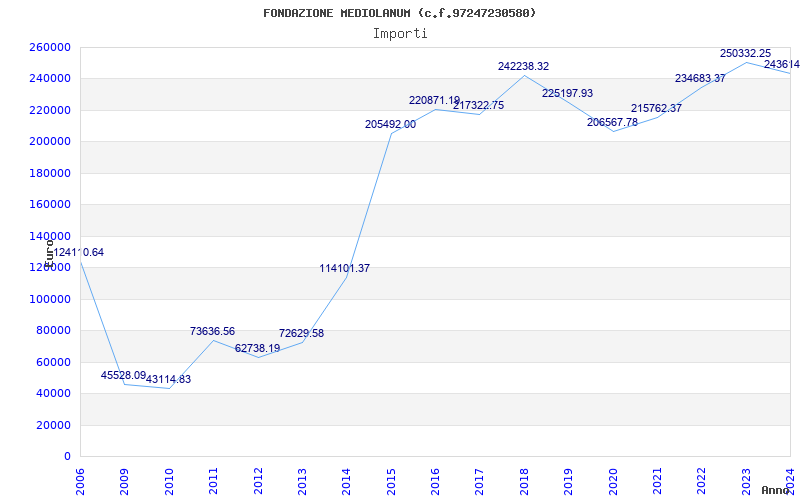Click the data label 124110.64
The image size is (800, 500).
[x=79, y=253]
